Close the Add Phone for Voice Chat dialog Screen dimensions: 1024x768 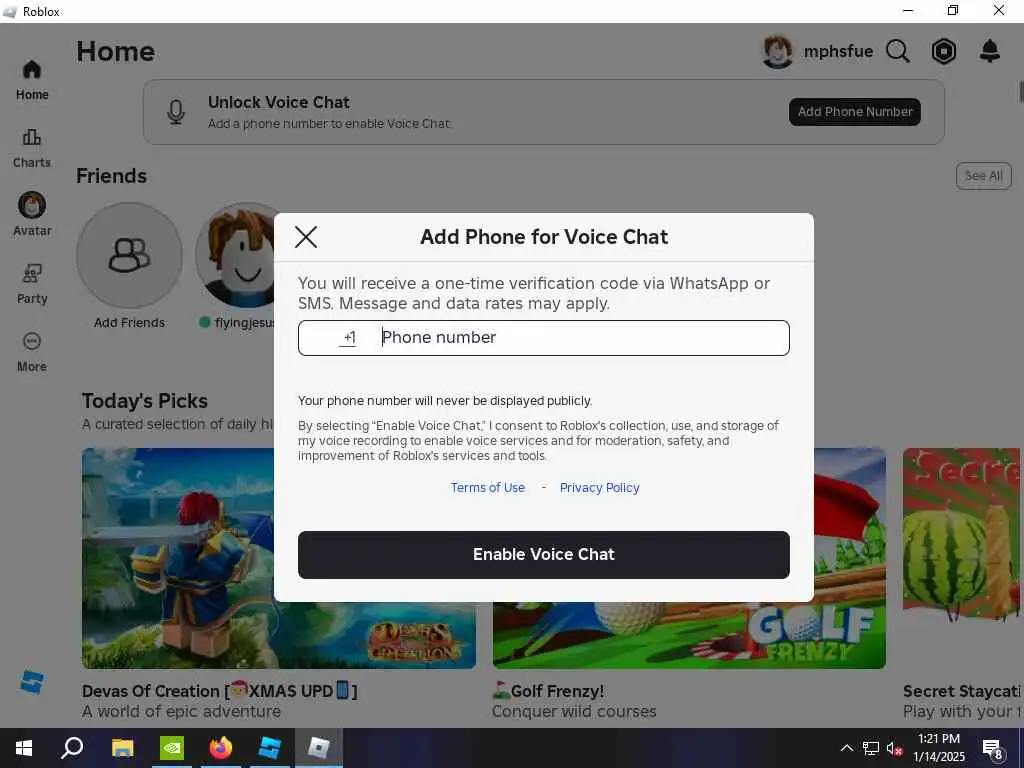pyautogui.click(x=306, y=237)
